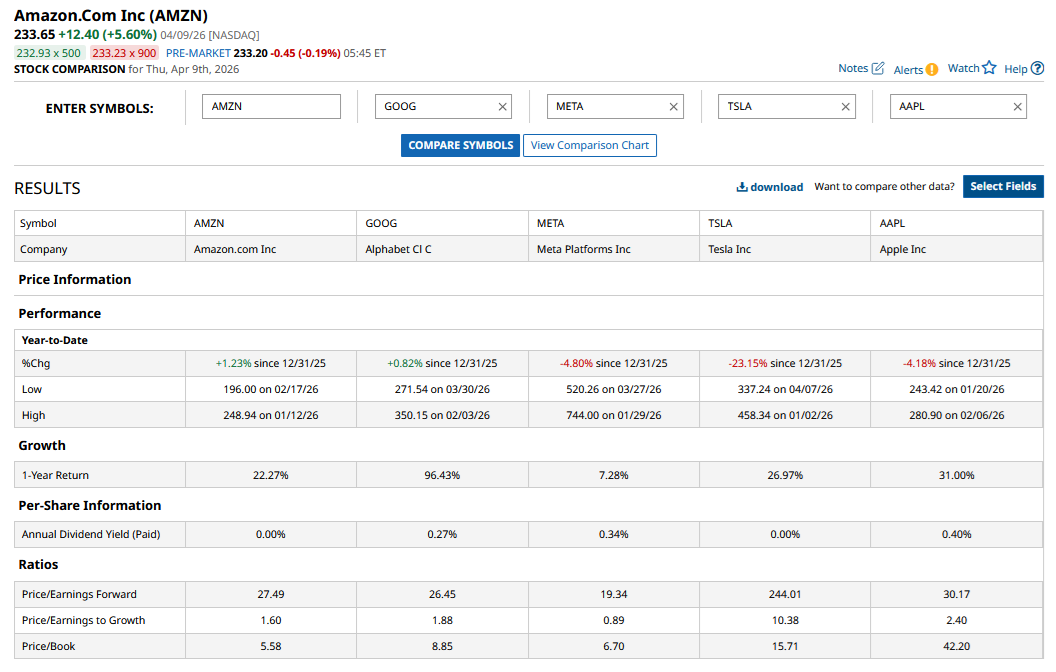Image resolution: width=1056 pixels, height=672 pixels.
Task: Clear the AAPL symbol with X
Action: pyautogui.click(x=1018, y=107)
